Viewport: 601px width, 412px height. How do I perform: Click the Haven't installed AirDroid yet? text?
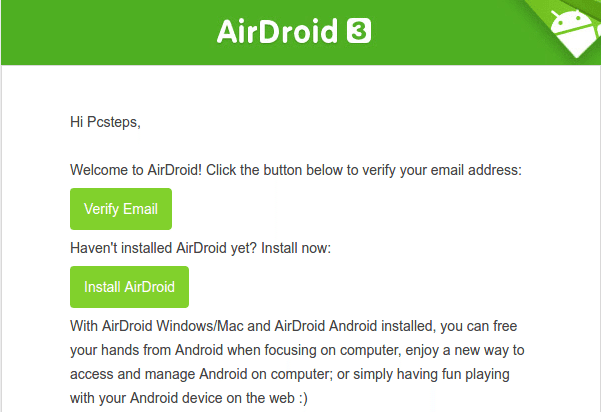(163, 248)
